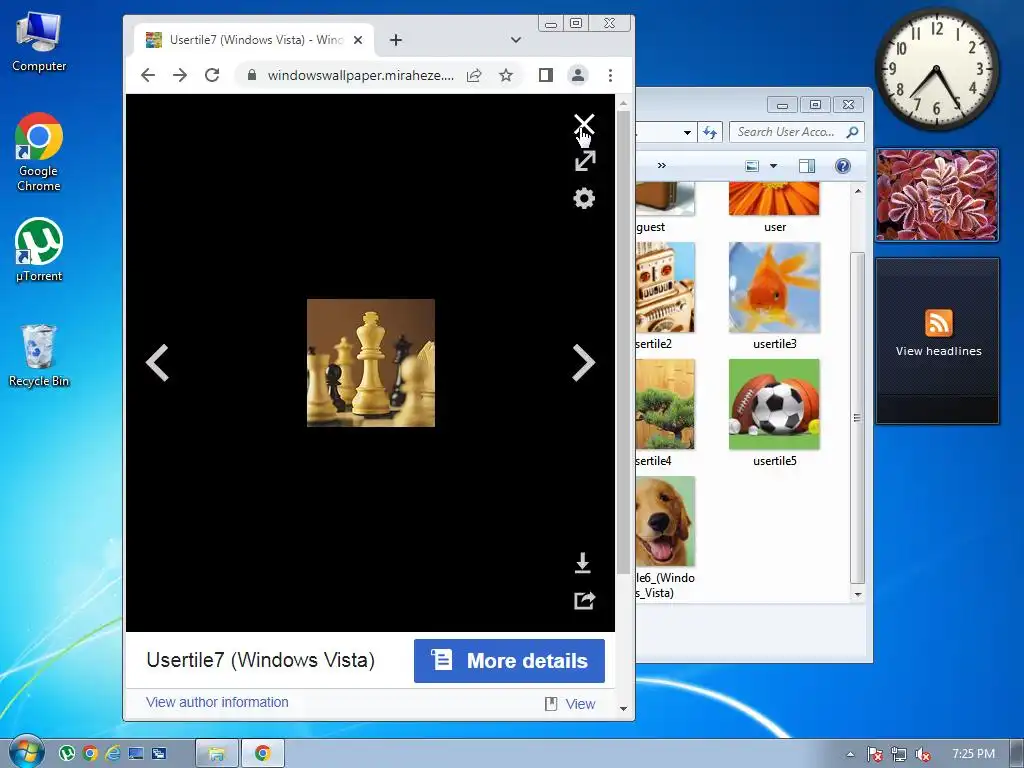Click the slideshow flower picture gadget
The image size is (1024, 768).
tap(937, 195)
